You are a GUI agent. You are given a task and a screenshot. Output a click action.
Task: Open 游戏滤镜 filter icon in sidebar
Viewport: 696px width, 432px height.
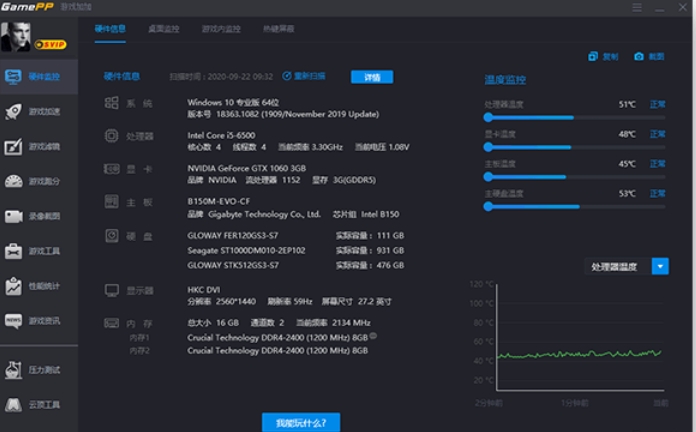pos(13,147)
